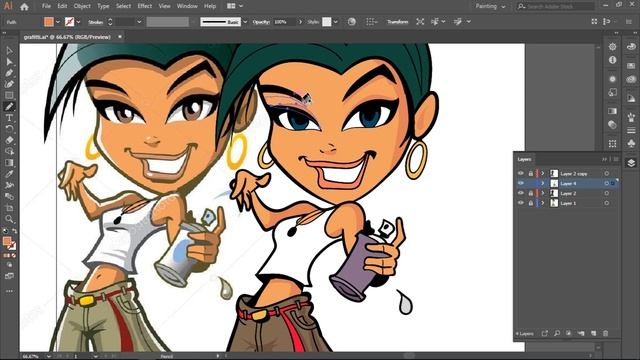Click target circle of Layer 2 copy
This screenshot has width=640, height=360.
(607, 173)
